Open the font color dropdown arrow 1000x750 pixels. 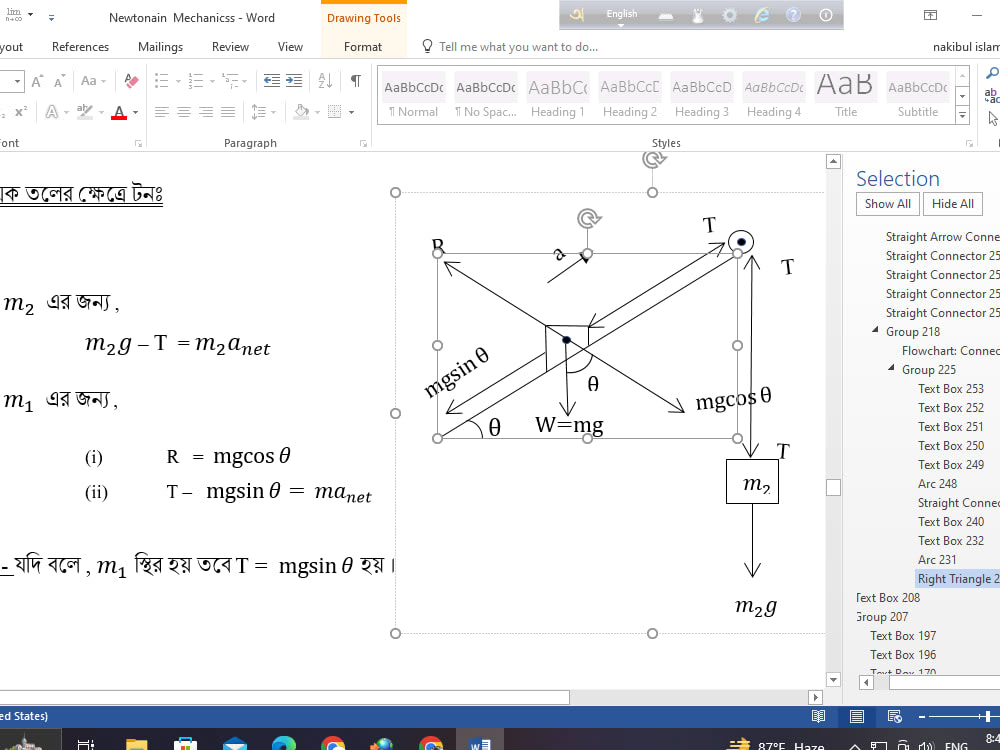coord(135,112)
